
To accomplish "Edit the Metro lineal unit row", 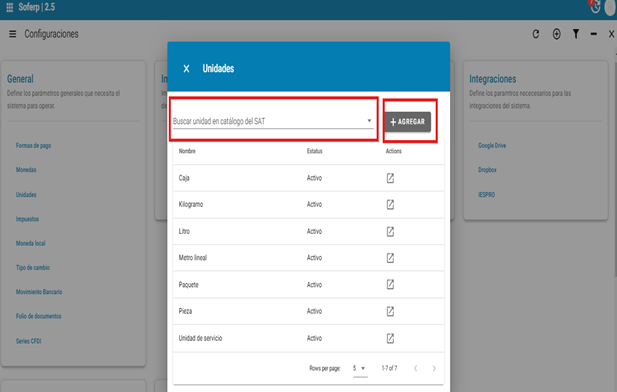I will [x=390, y=258].
